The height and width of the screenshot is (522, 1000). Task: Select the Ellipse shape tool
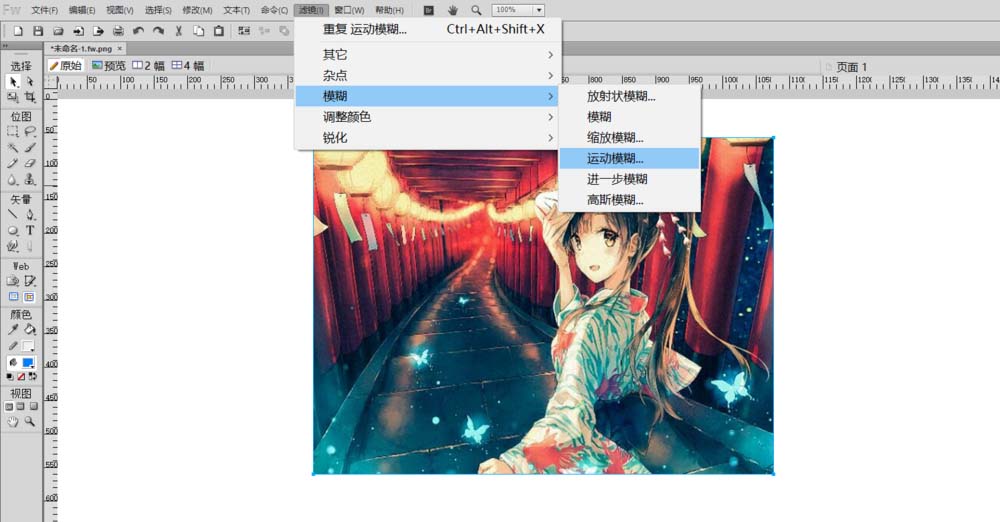click(13, 230)
